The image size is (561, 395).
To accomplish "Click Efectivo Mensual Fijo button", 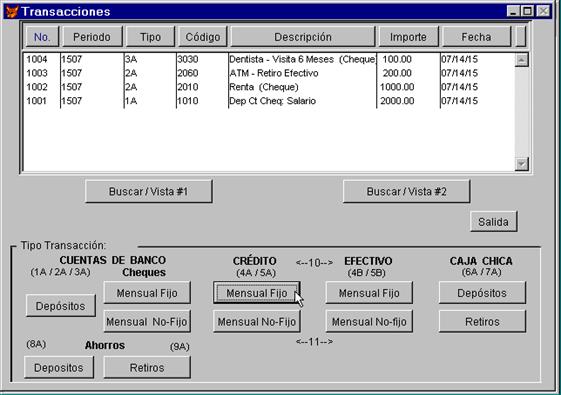I will 369,293.
